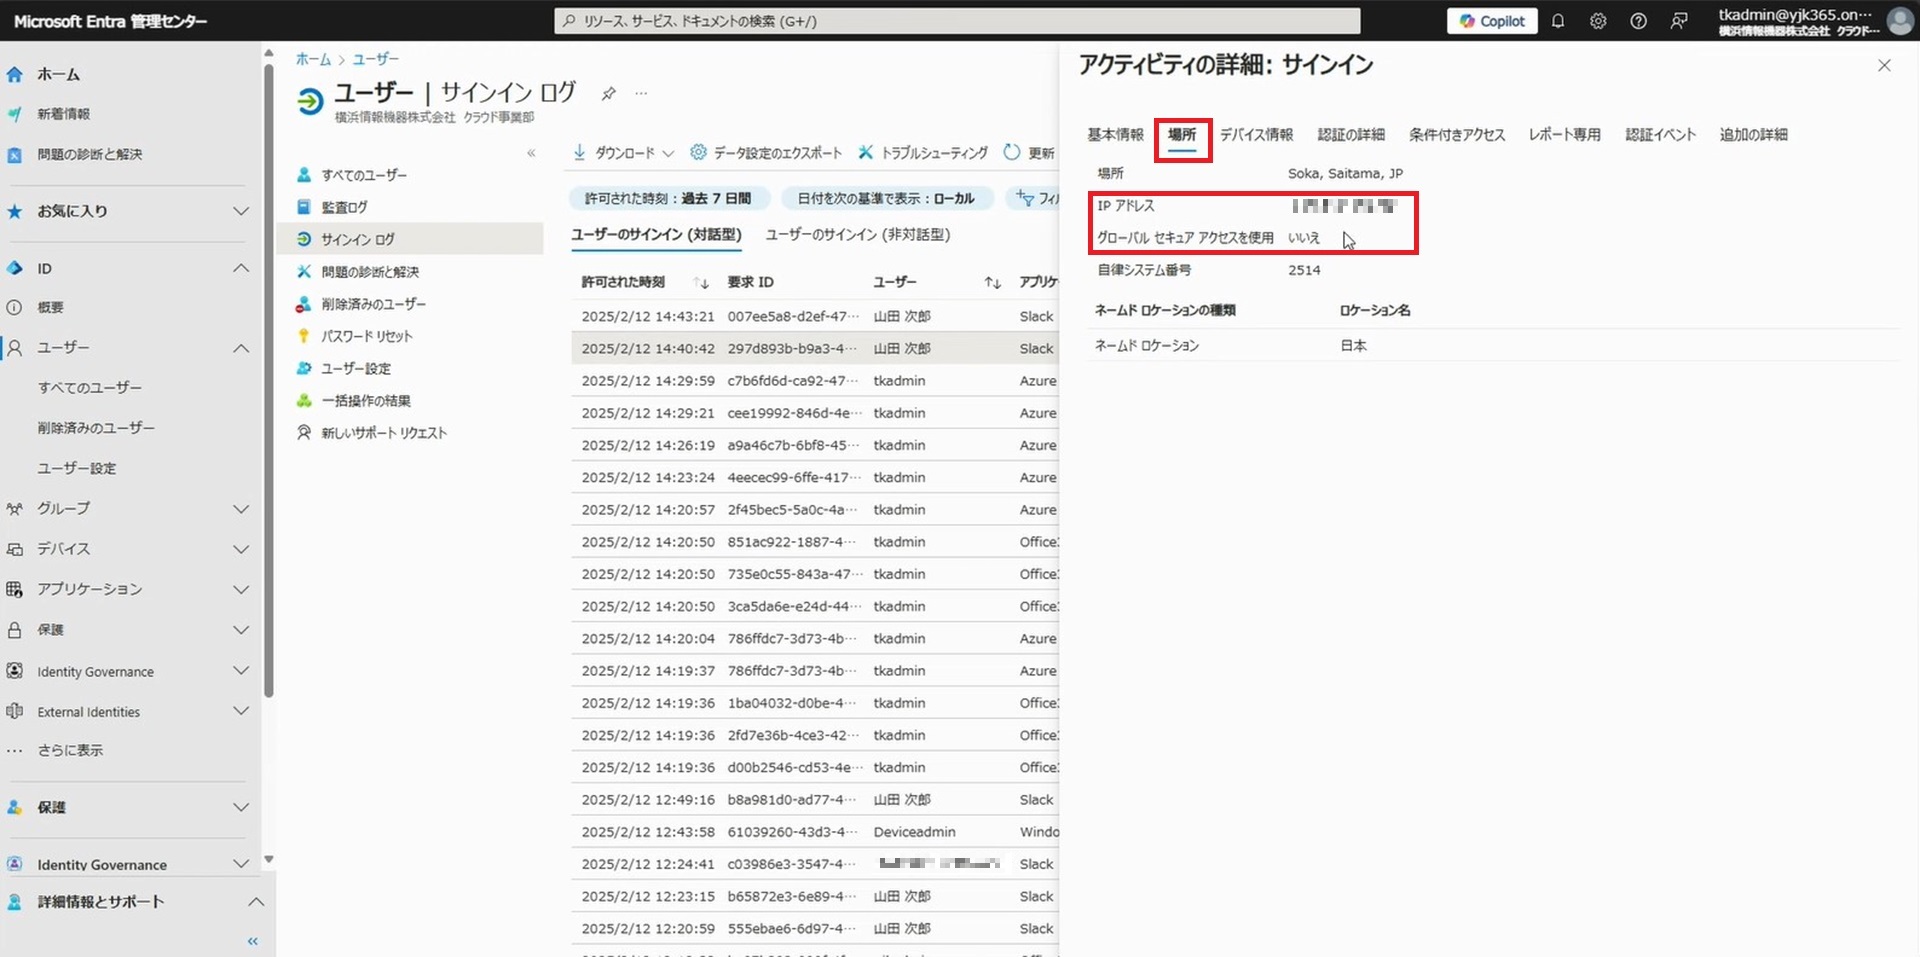Image resolution: width=1920 pixels, height=957 pixels.
Task: Click the ホーム breadcrumb link
Action: tap(313, 59)
